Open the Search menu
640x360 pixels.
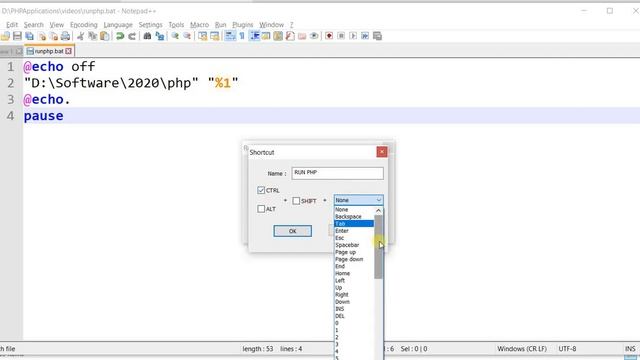click(x=33, y=25)
